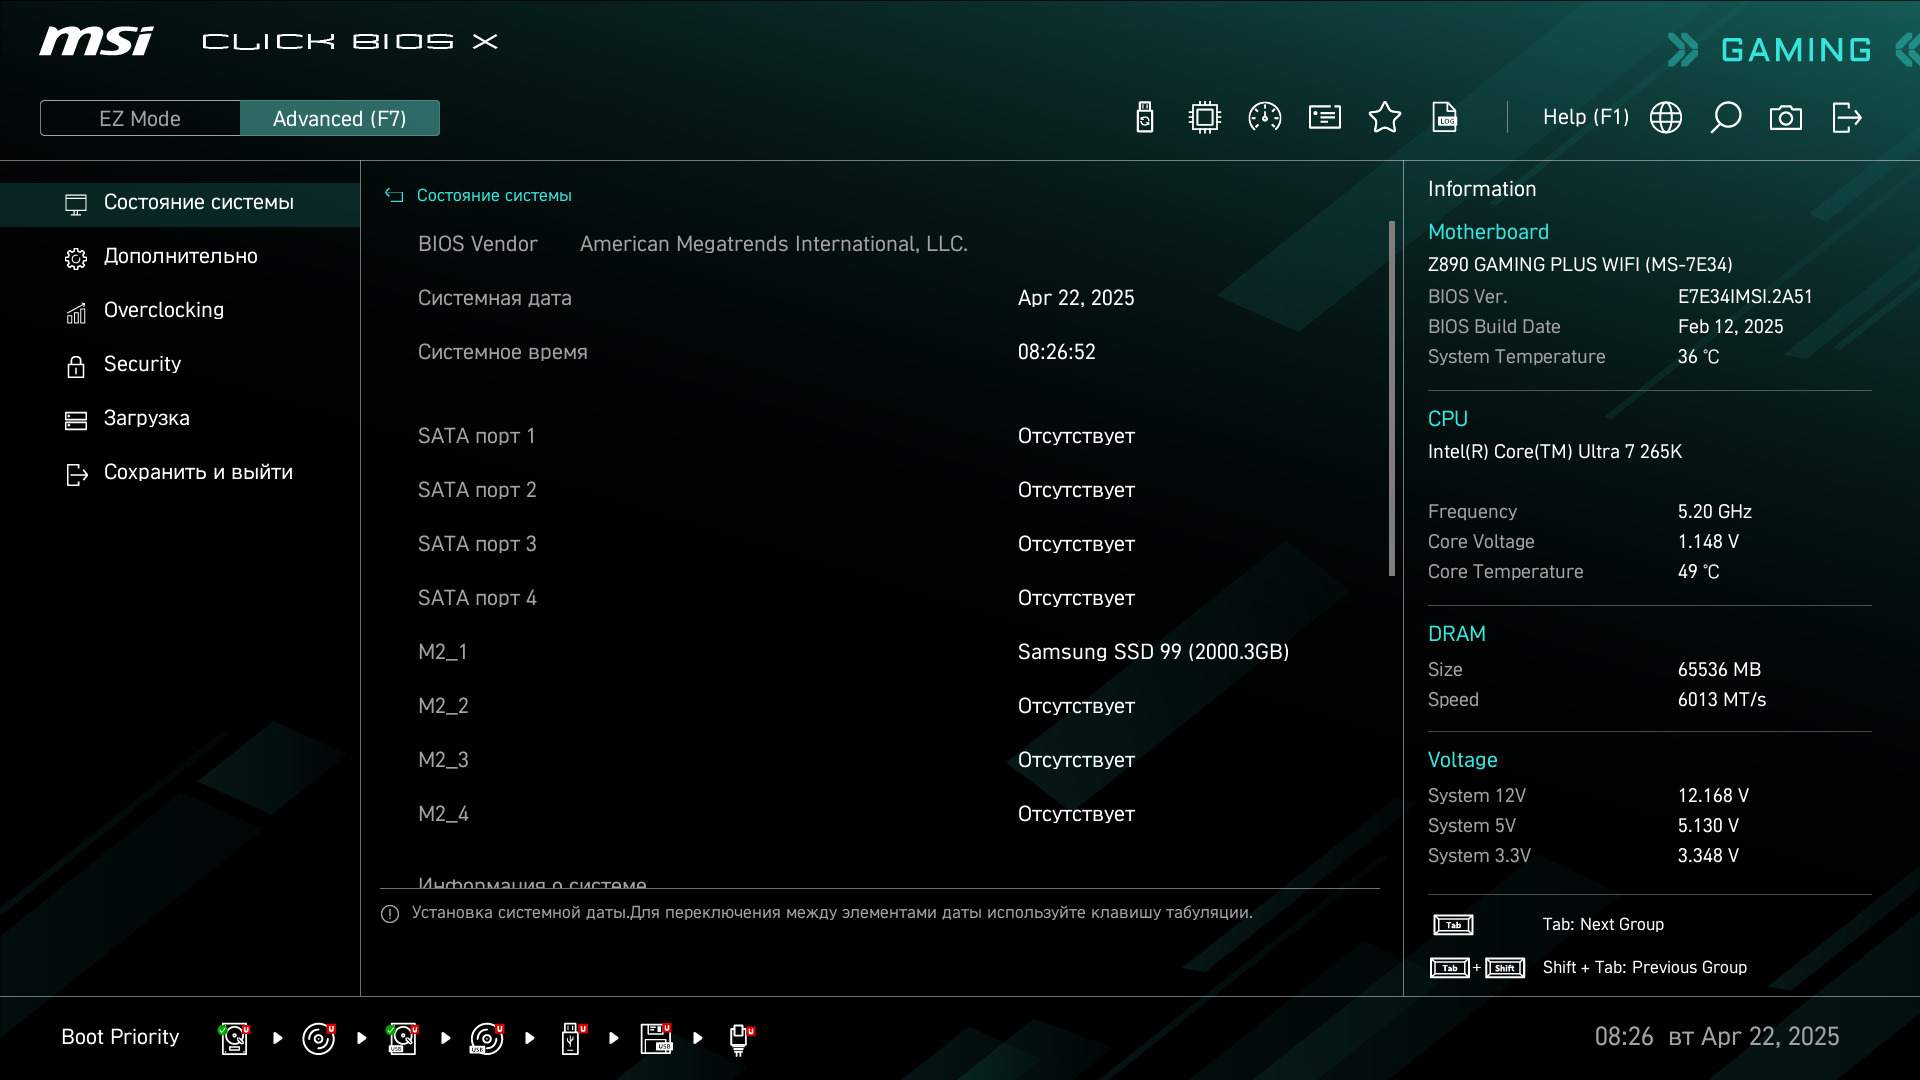The height and width of the screenshot is (1080, 1920).
Task: Click the BIOS Ver. value E7E34IMSI.2A51
Action: click(x=1745, y=297)
